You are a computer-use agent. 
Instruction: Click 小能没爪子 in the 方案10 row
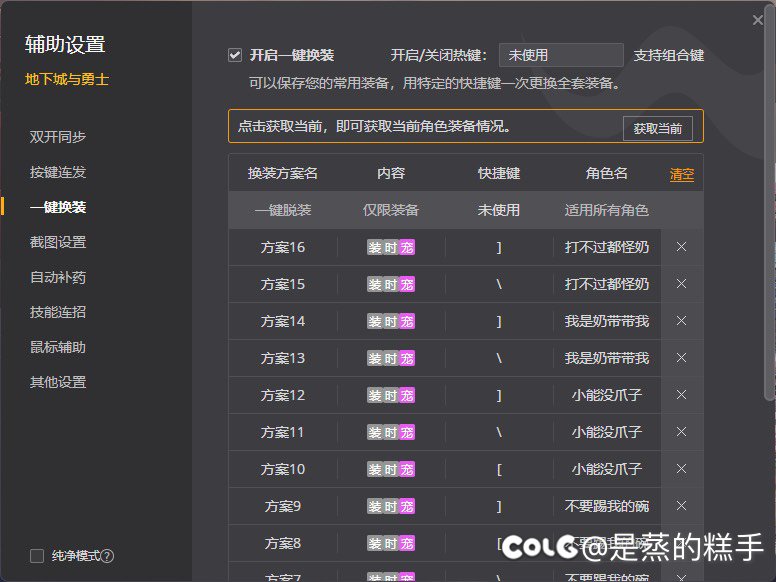(607, 469)
